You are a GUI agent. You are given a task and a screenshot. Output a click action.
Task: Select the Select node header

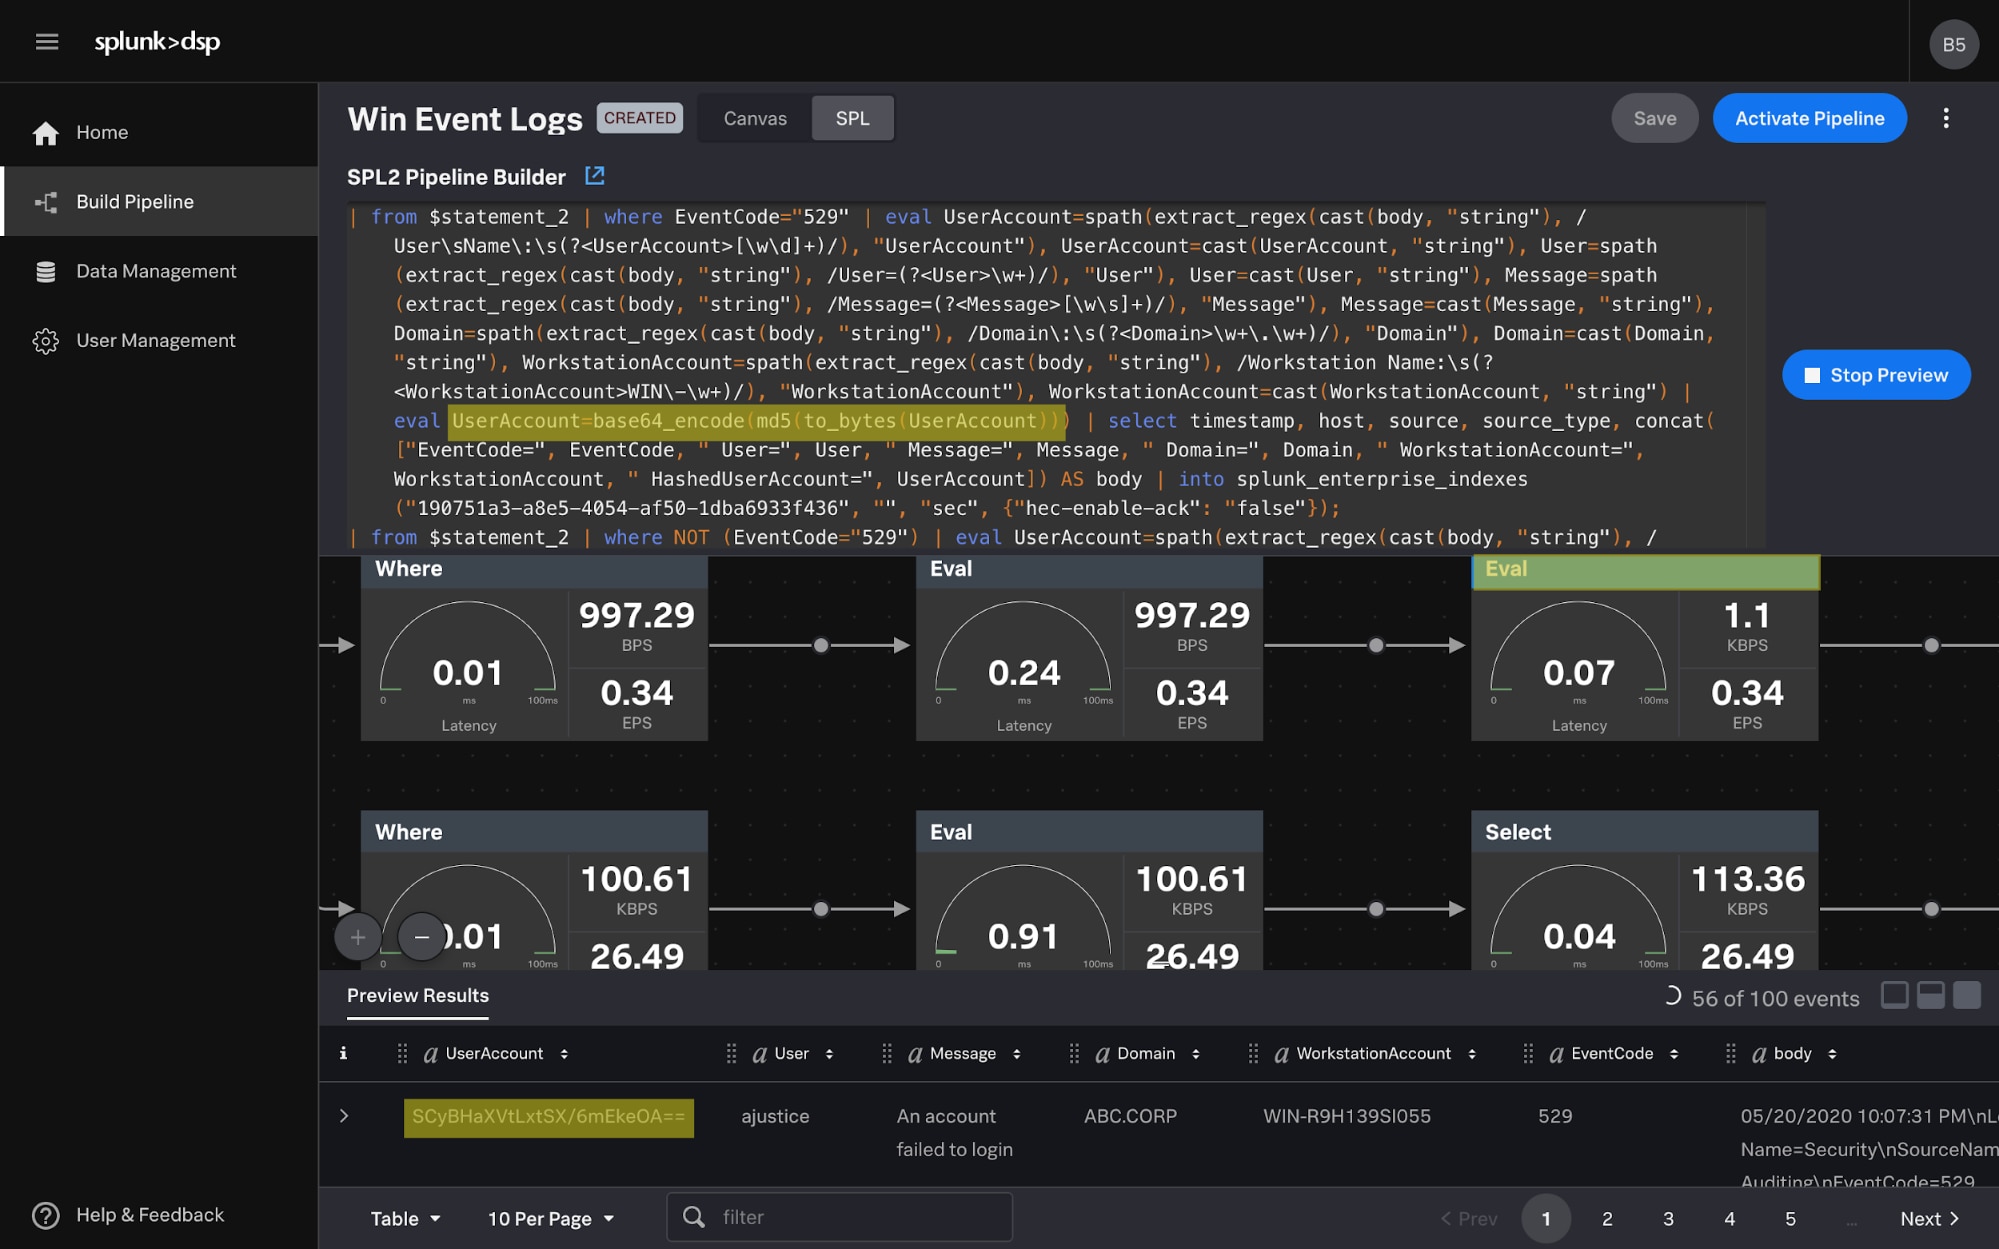point(1645,832)
